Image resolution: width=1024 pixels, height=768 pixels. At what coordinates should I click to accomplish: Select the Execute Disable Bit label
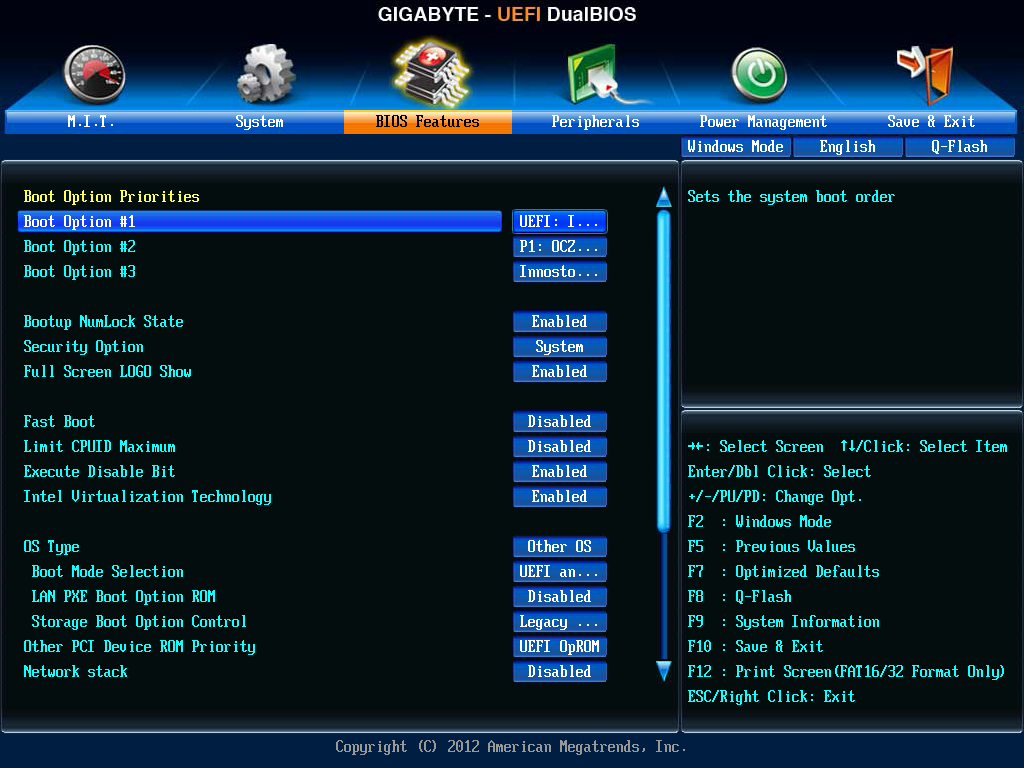coord(99,472)
